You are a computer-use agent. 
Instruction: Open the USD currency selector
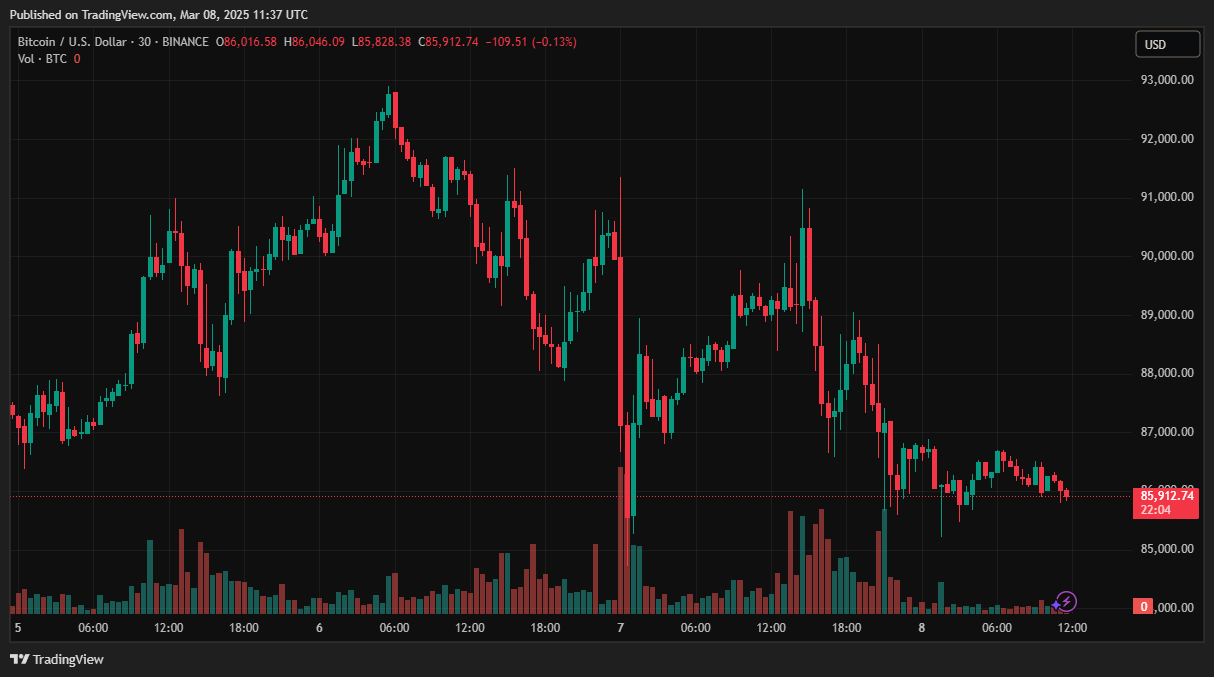(x=1166, y=44)
